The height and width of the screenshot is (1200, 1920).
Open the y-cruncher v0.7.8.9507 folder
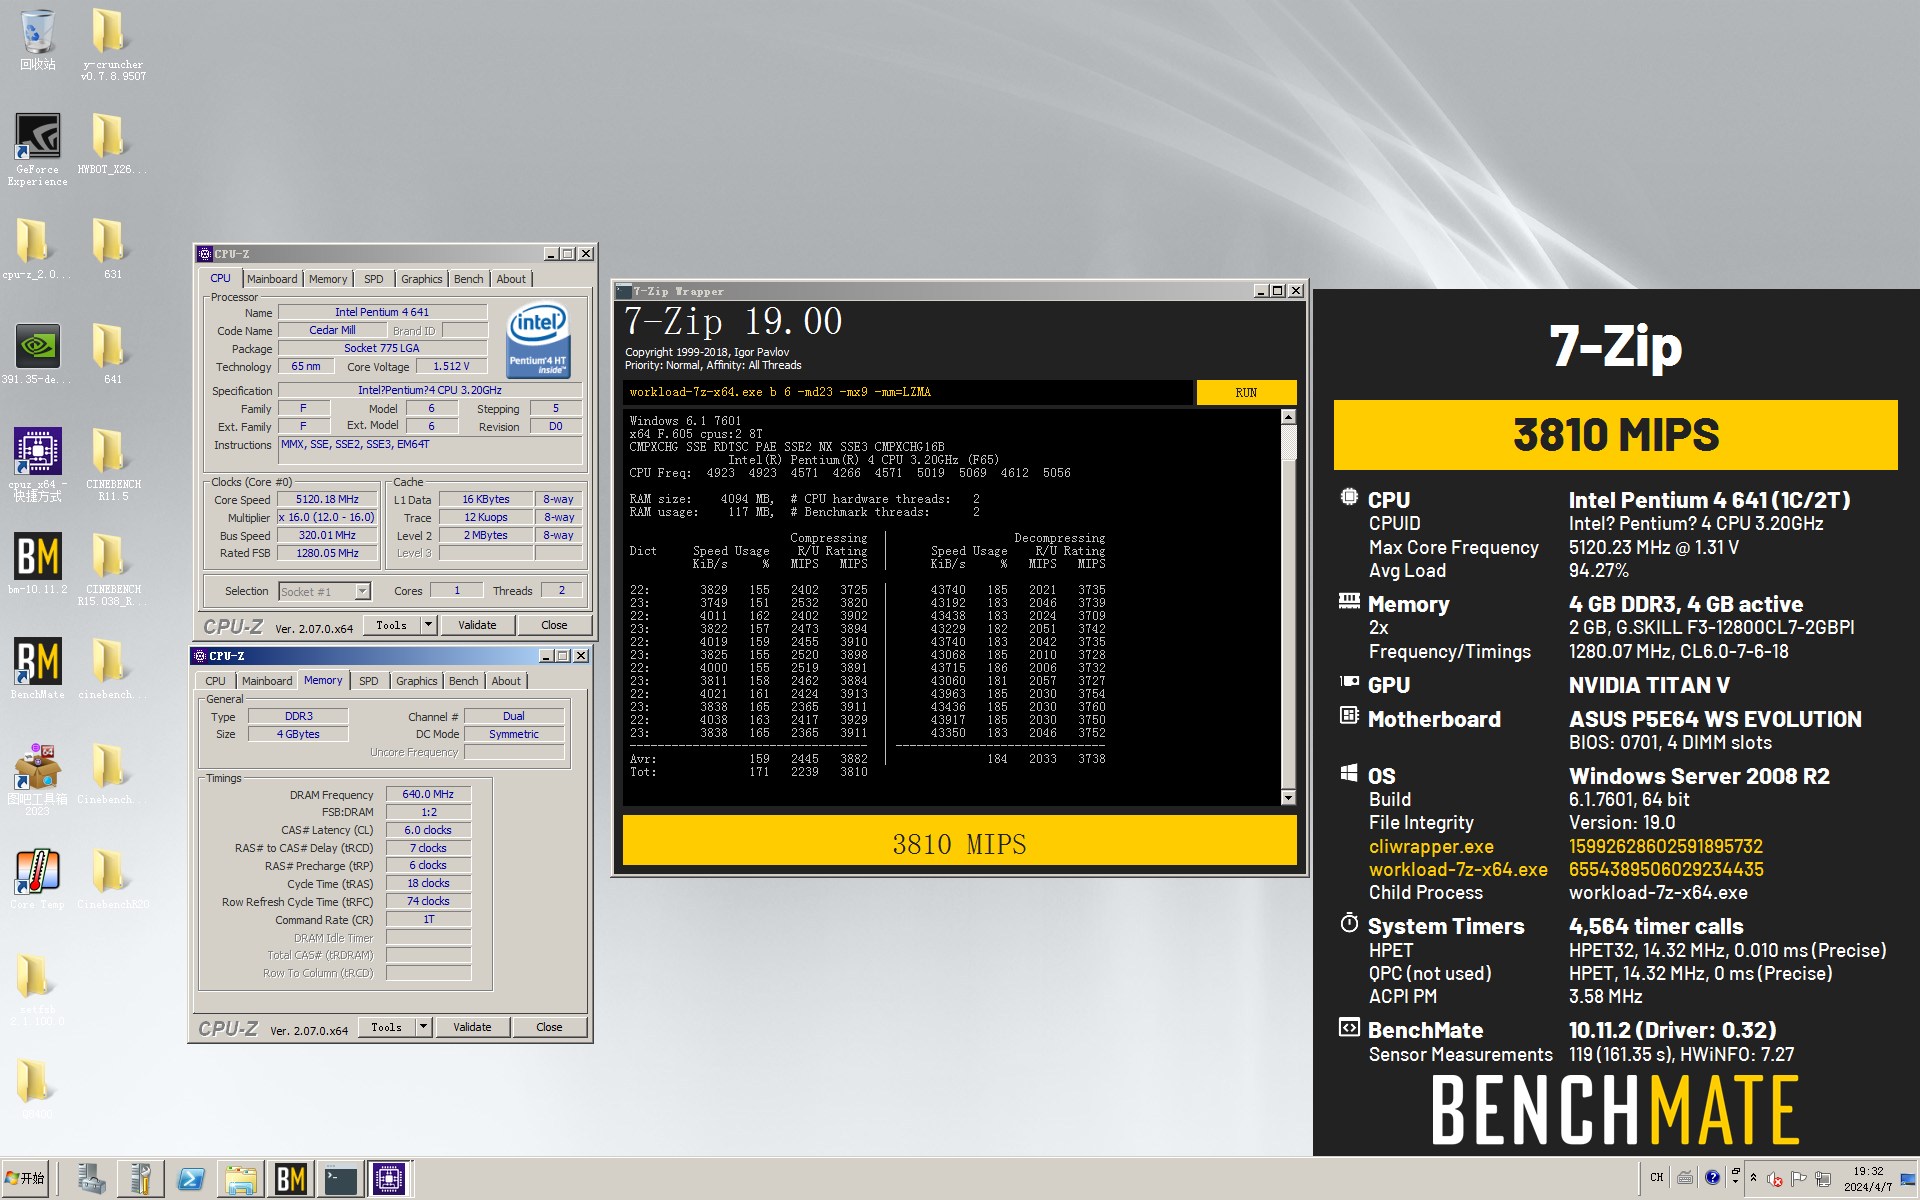[x=113, y=44]
